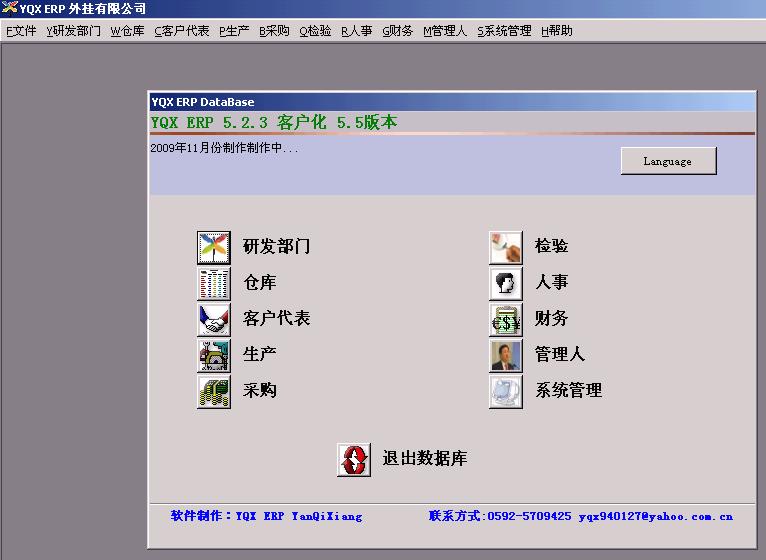Open the 检验 inspection icon
766x560 pixels.
(506, 247)
